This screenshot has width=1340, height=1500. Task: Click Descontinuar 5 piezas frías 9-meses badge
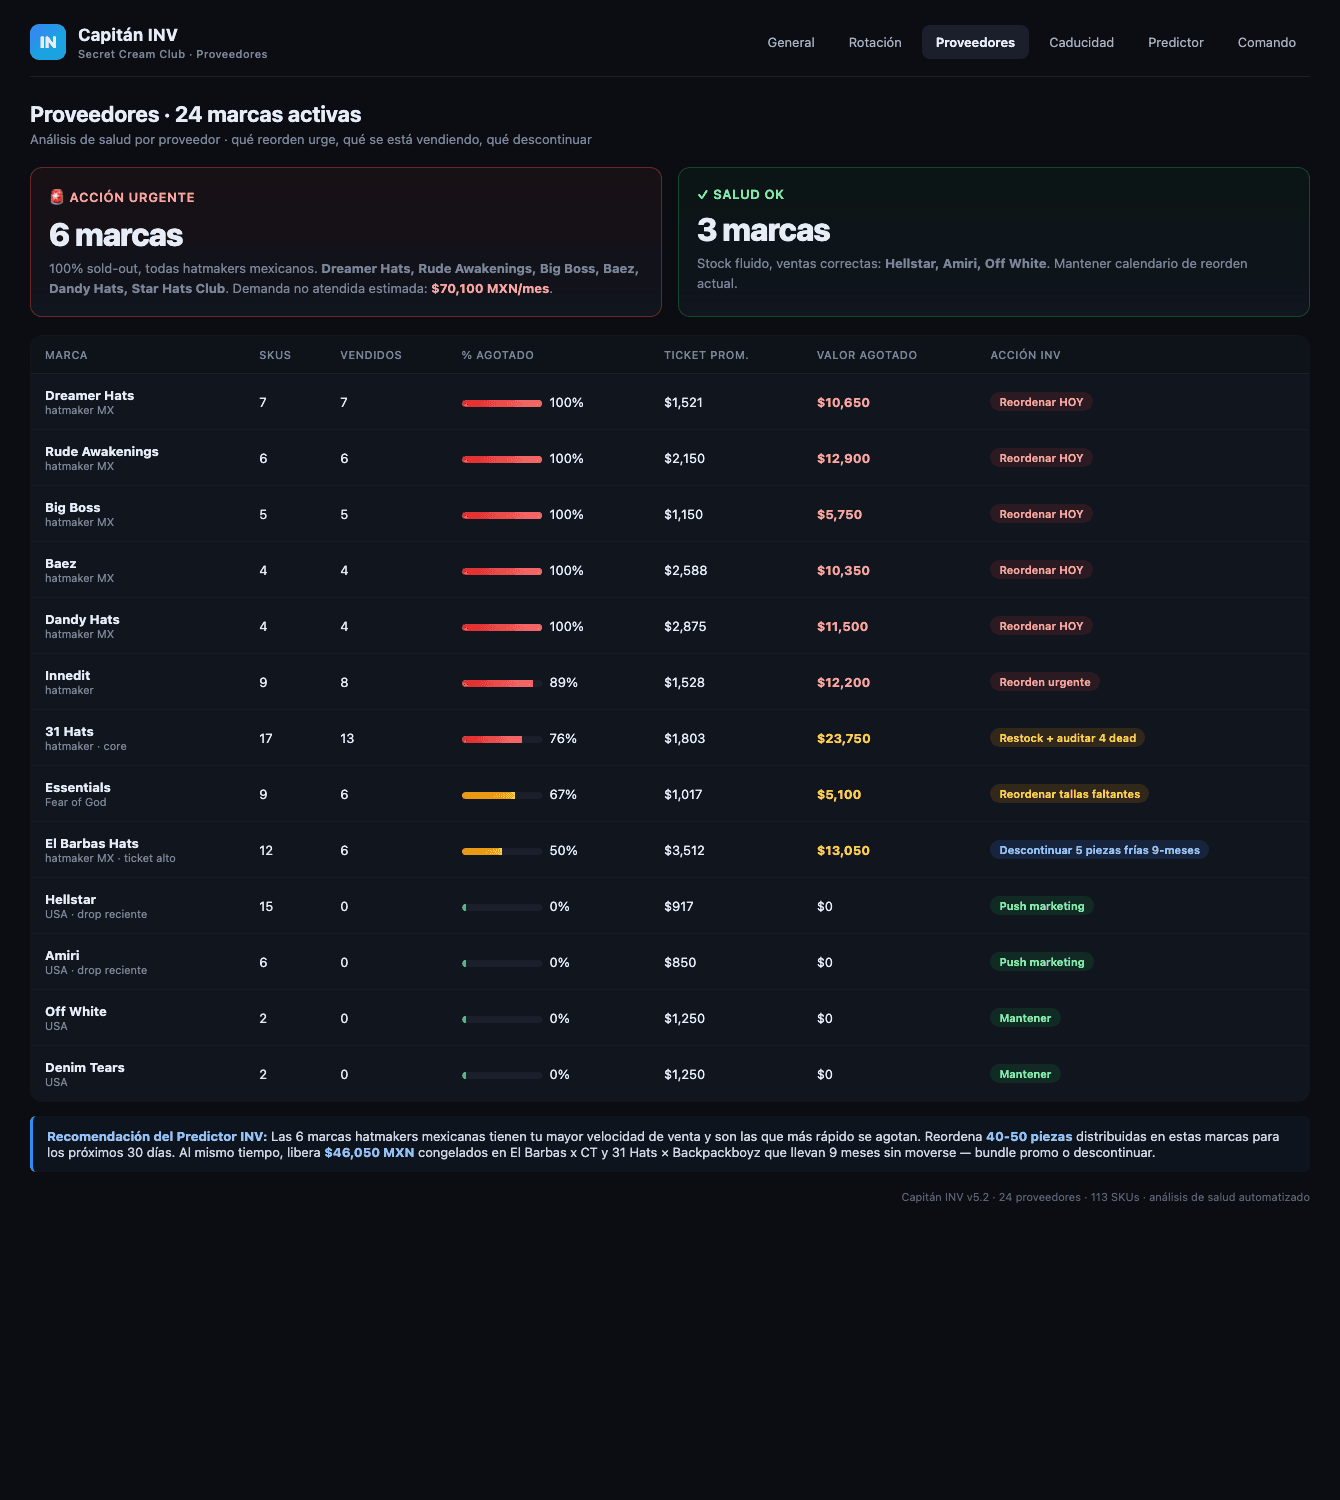pyautogui.click(x=1100, y=850)
